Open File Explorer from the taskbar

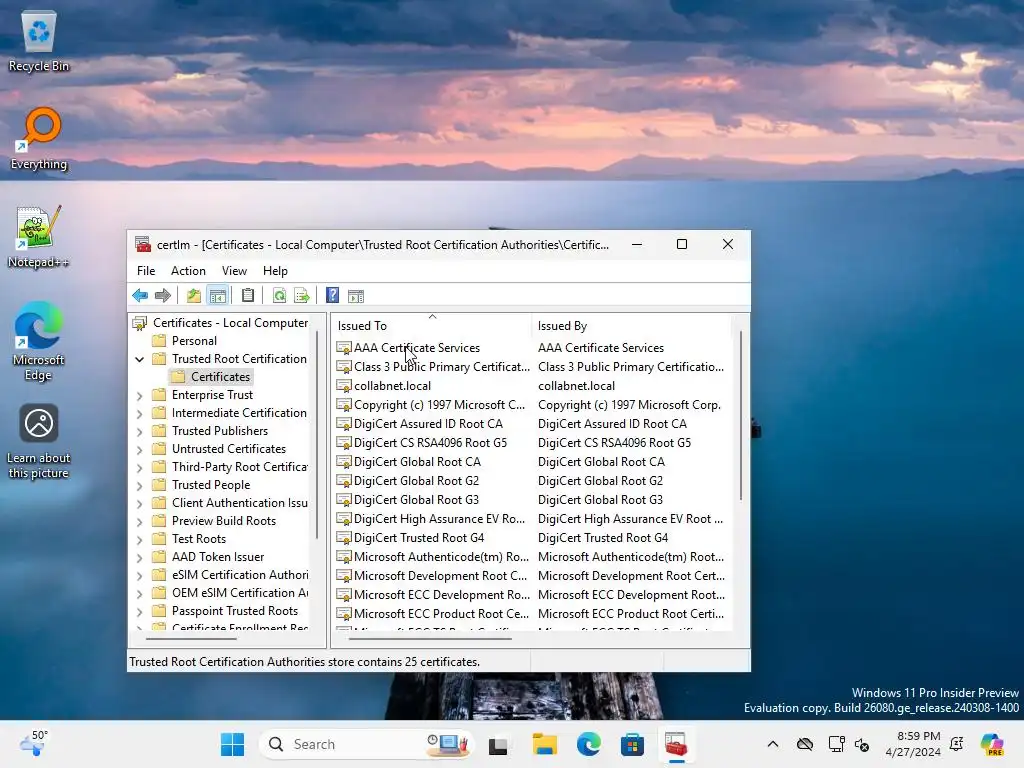pyautogui.click(x=544, y=744)
